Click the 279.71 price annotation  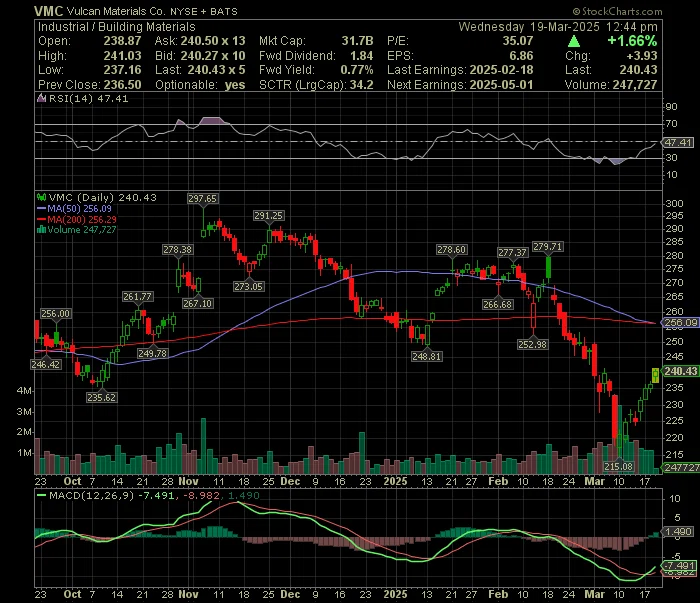(x=548, y=246)
